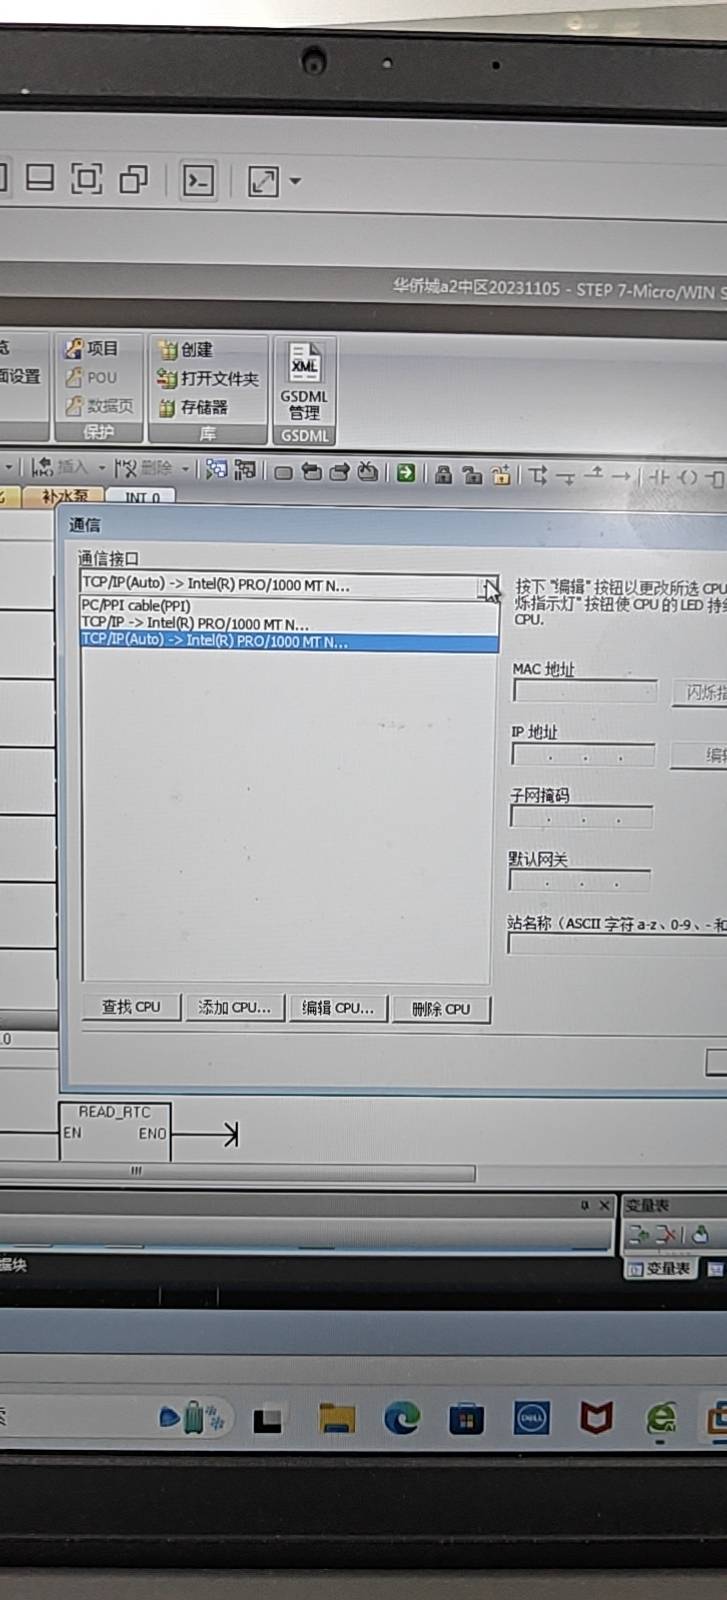Click the third icon in the 变量表 toolbar
This screenshot has height=1600, width=727.
pyautogui.click(x=701, y=1235)
